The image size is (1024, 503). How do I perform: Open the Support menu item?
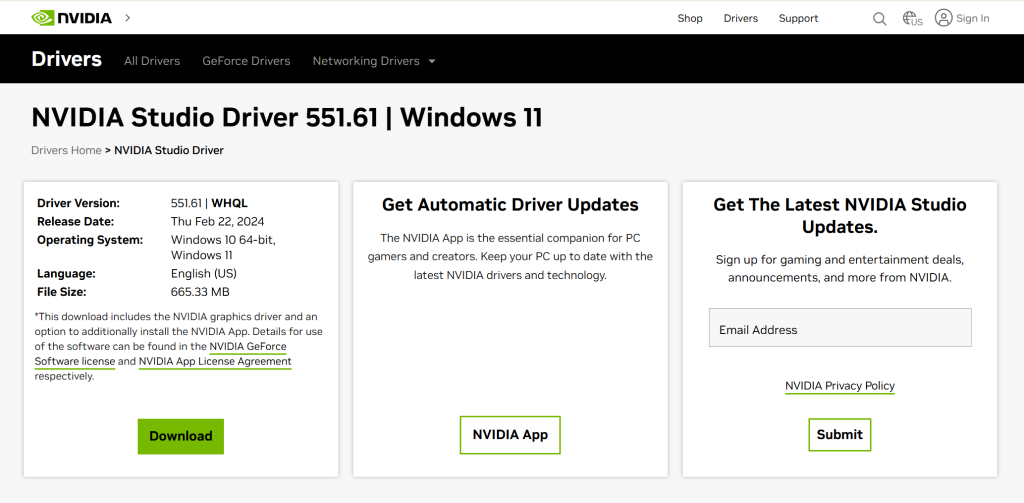click(798, 18)
